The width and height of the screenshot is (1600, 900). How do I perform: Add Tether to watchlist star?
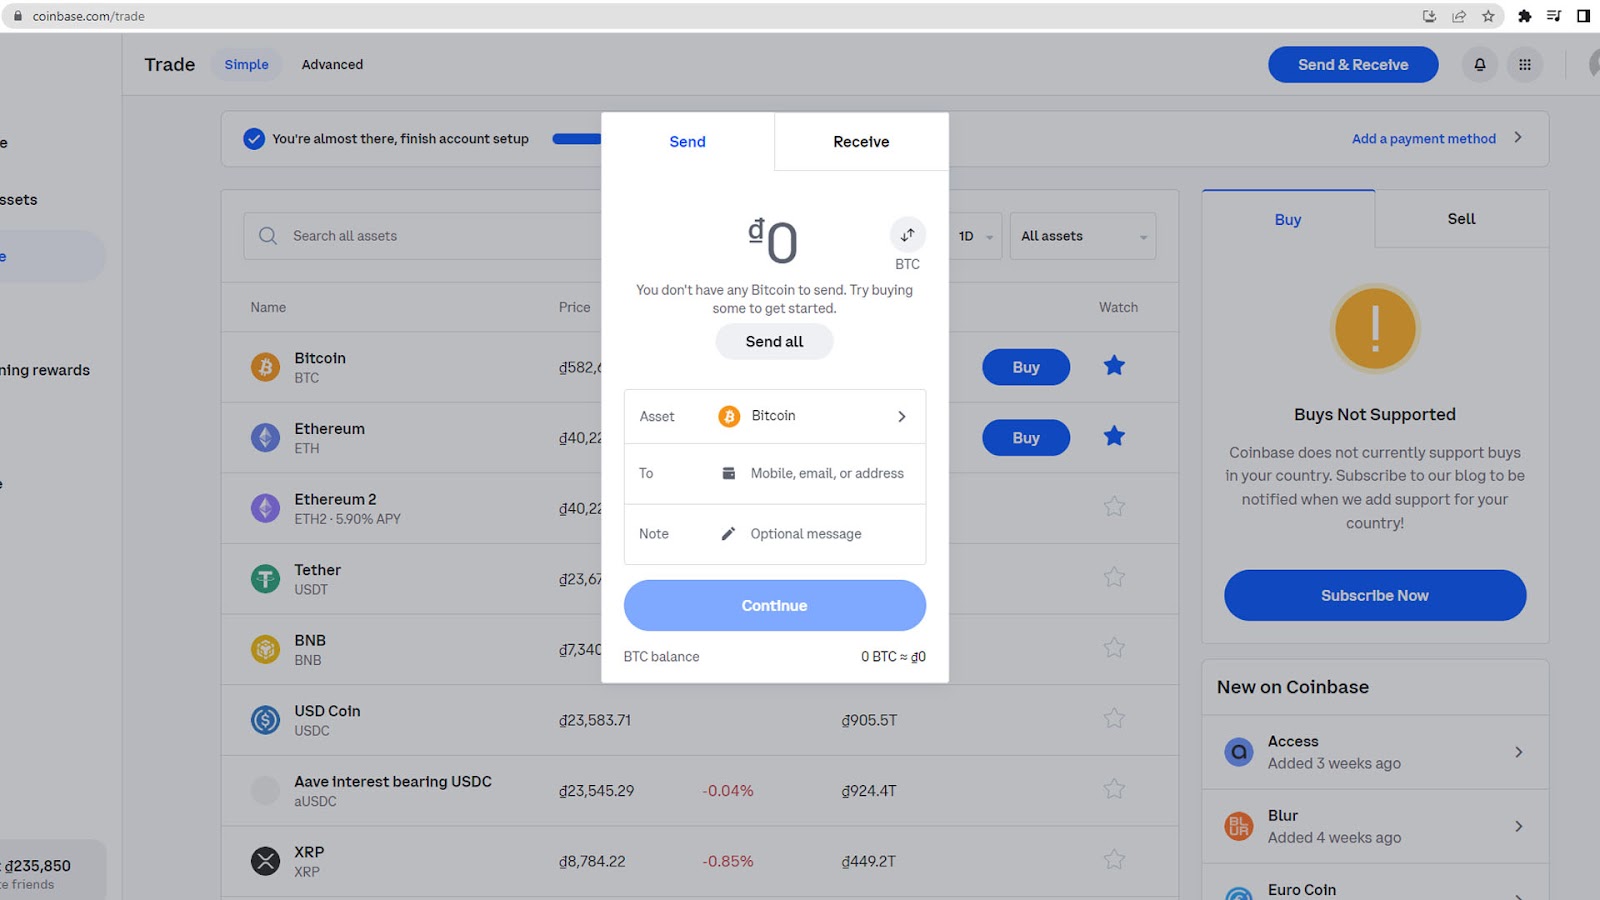1114,577
